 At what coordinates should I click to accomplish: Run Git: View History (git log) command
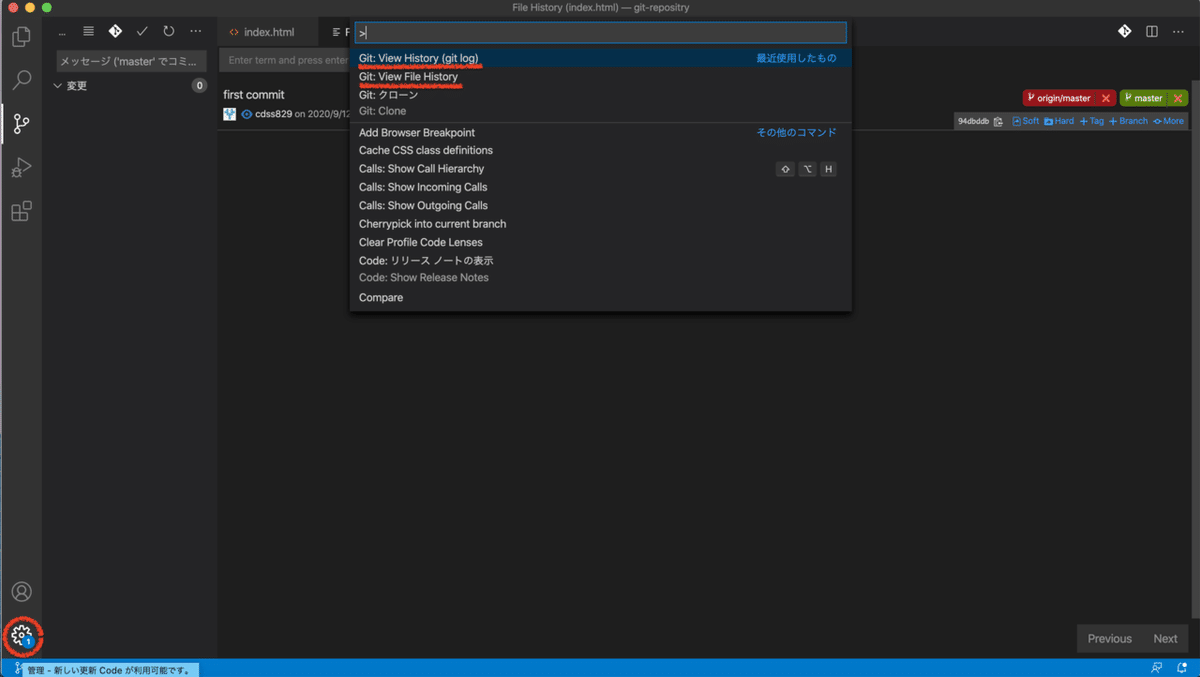pyautogui.click(x=600, y=58)
